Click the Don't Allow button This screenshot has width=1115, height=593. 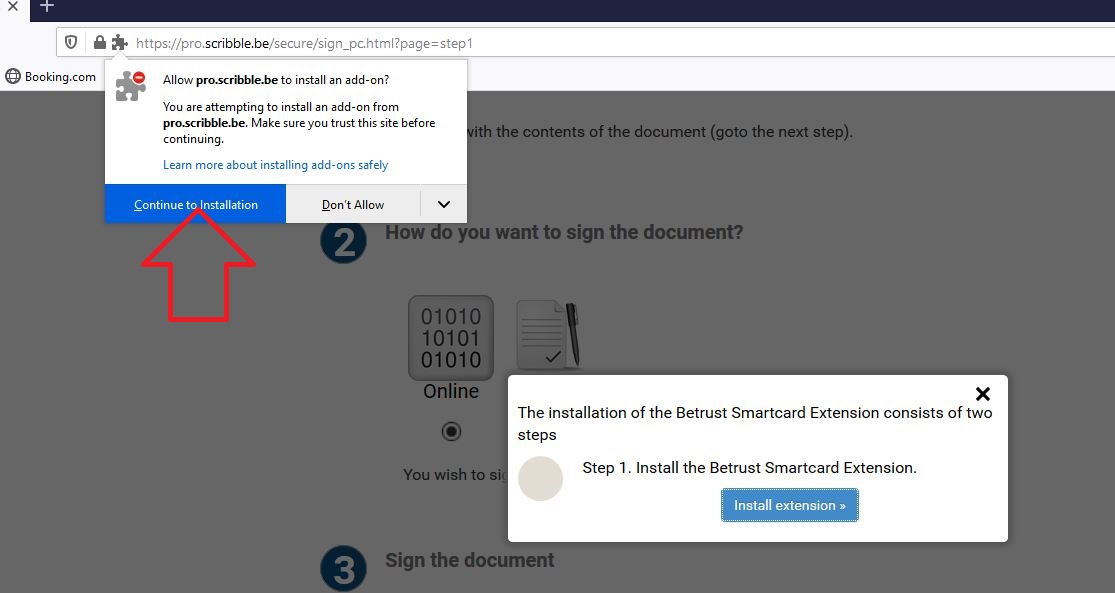coord(353,204)
